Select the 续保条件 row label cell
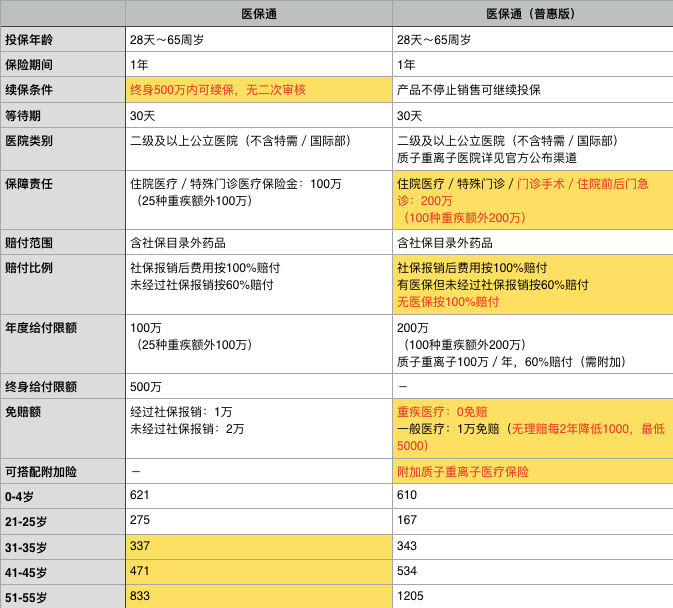This screenshot has height=608, width=673. (62, 90)
